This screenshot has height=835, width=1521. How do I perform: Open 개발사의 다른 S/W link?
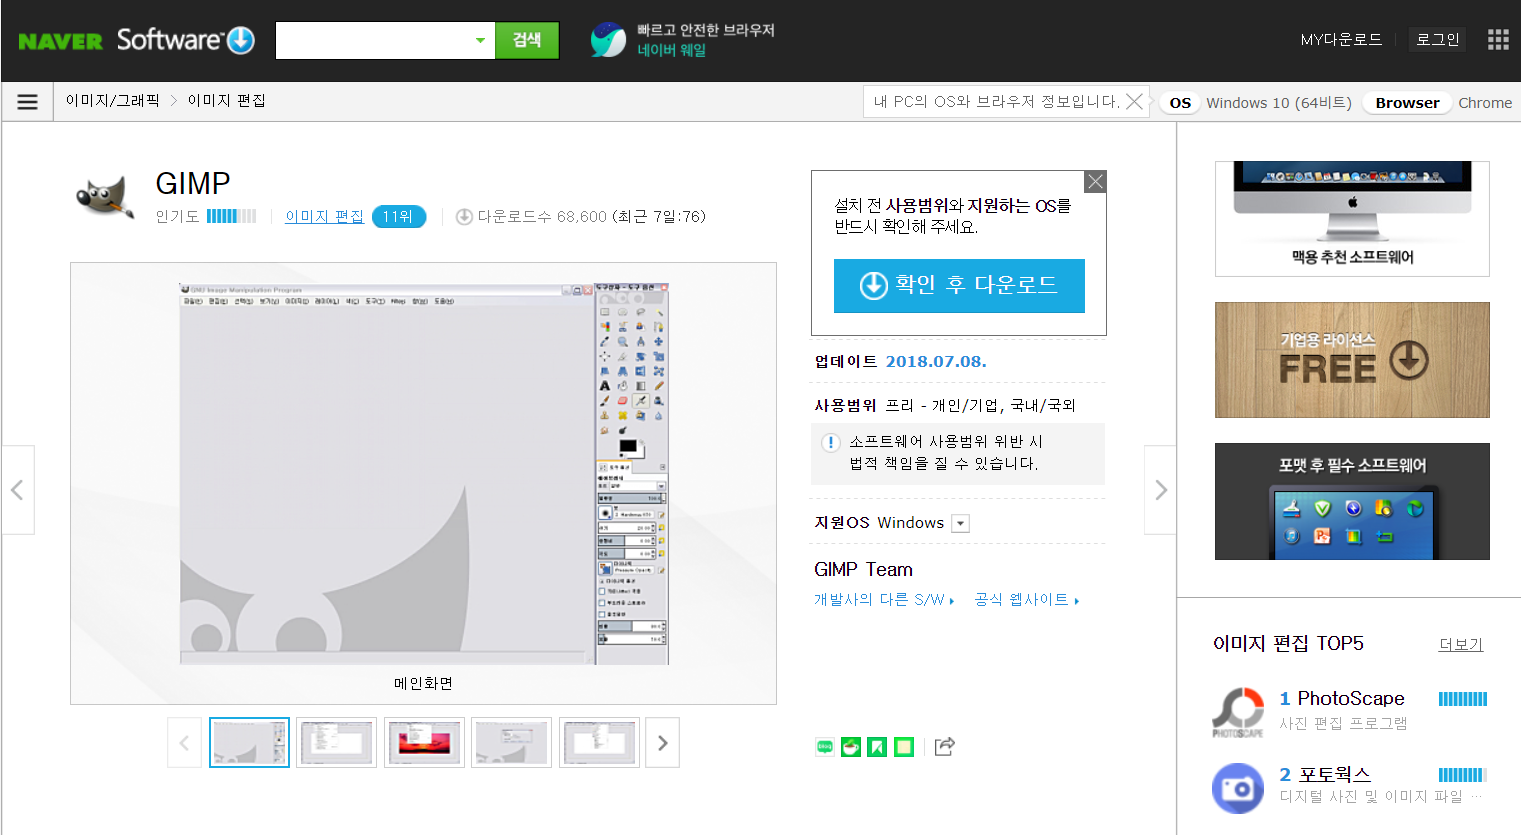click(884, 599)
